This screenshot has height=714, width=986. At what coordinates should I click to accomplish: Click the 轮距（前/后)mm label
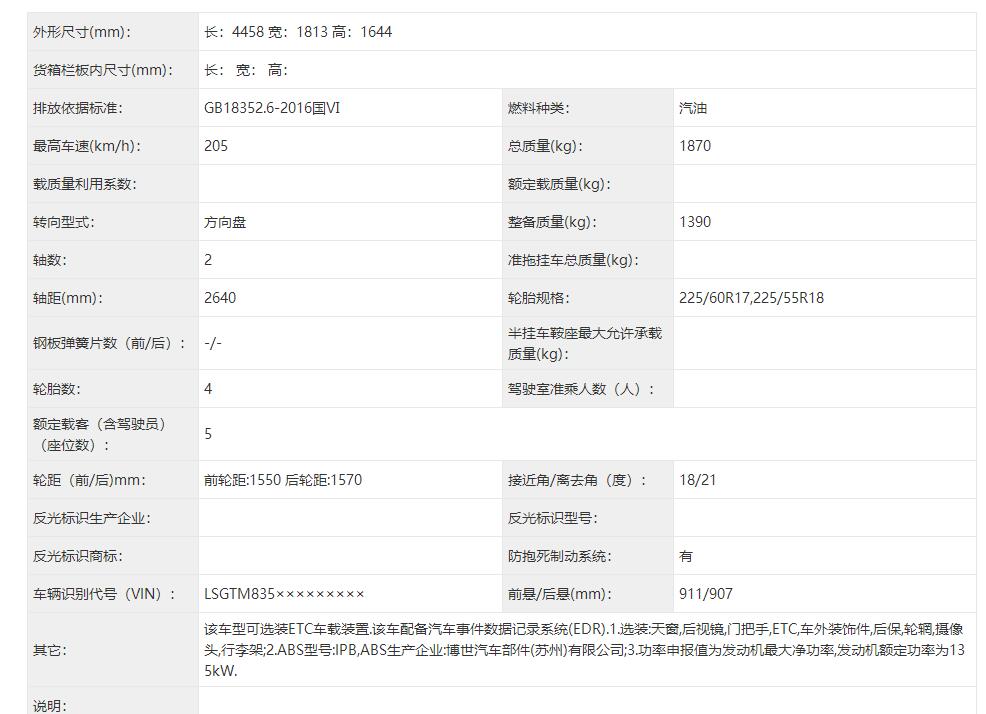coord(89,480)
